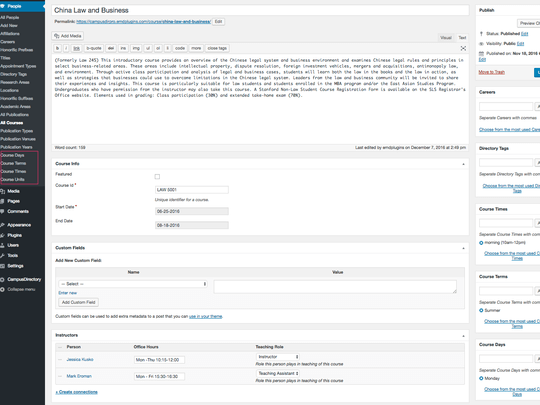Click the permalink Edit button
This screenshot has width=540, height=405.
[x=218, y=22]
